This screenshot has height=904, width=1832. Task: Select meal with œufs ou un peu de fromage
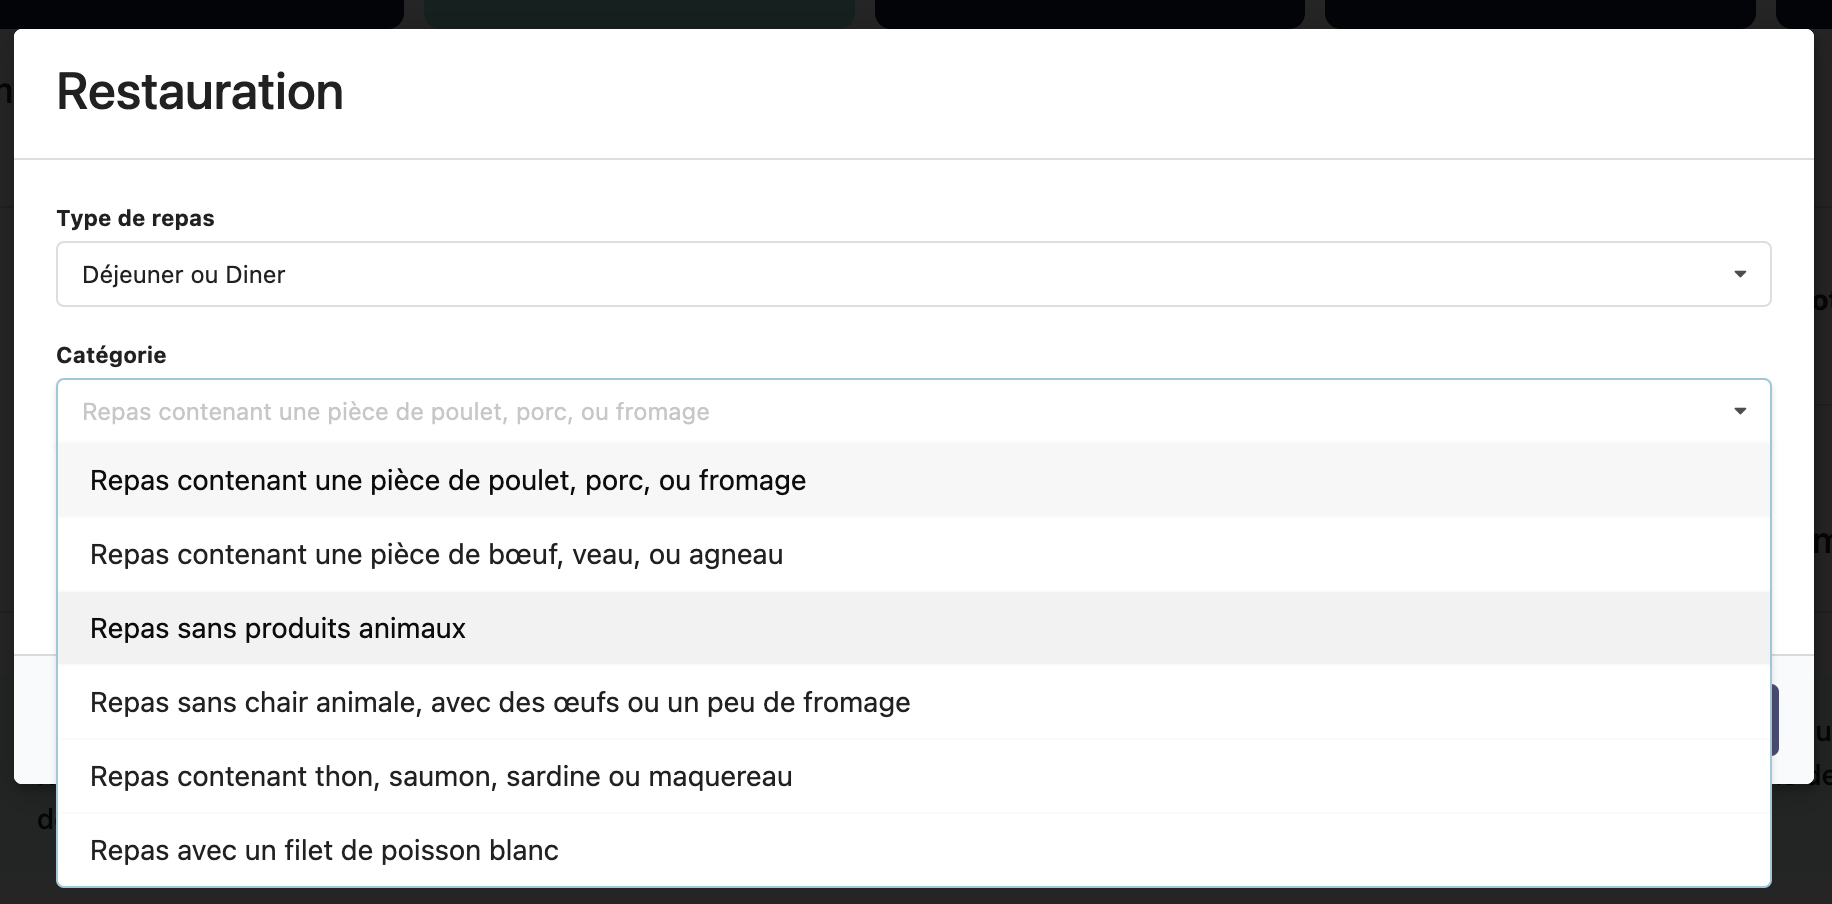point(500,702)
